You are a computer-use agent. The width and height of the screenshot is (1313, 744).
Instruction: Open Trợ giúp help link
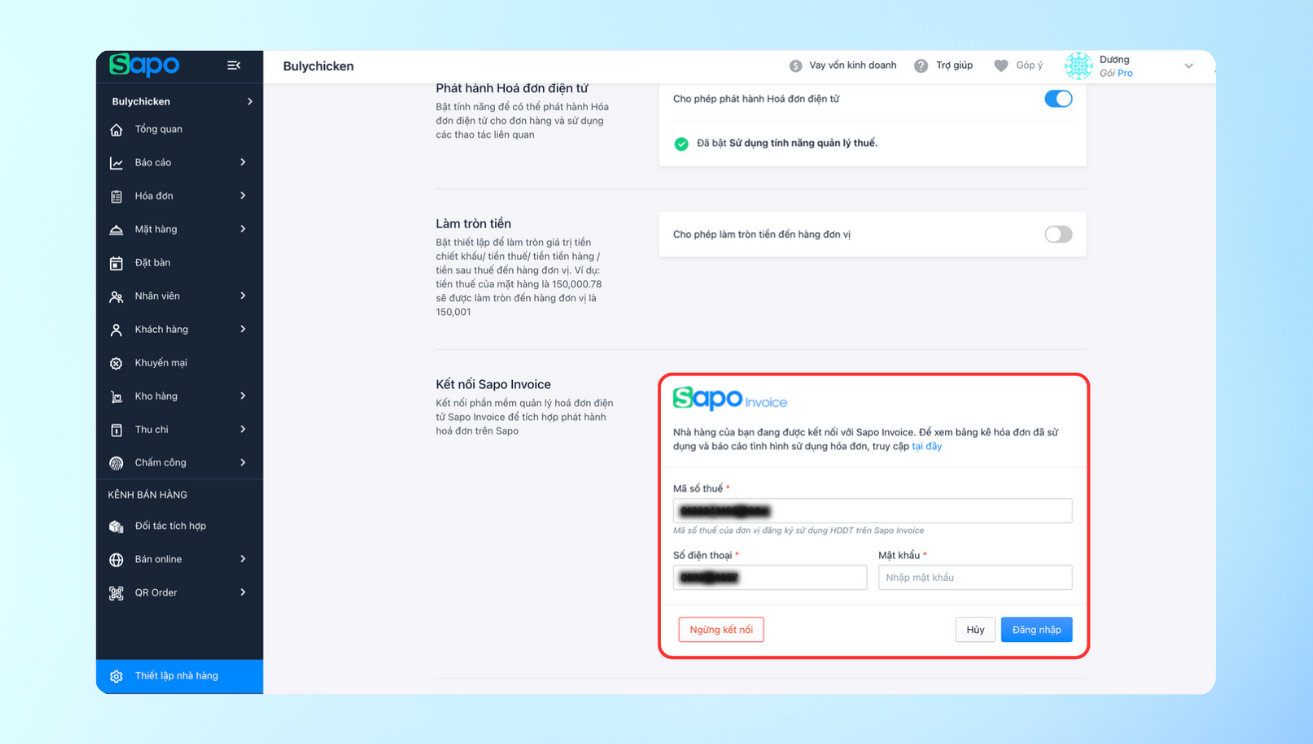[x=955, y=66]
